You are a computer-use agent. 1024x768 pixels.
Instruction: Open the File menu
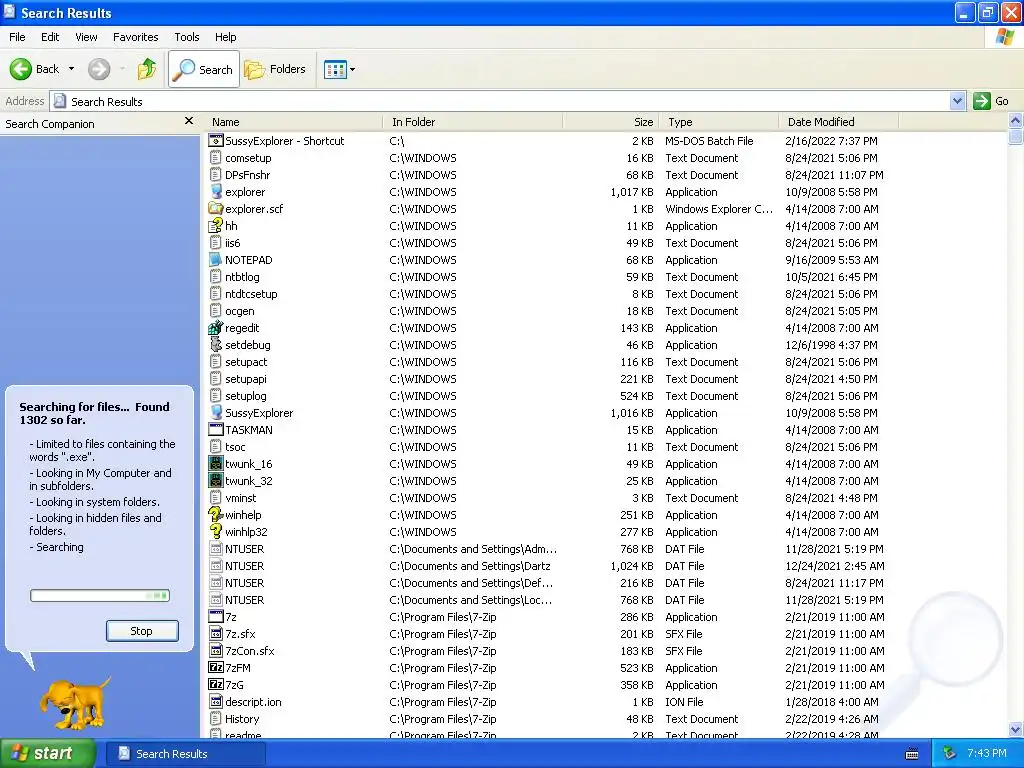pyautogui.click(x=17, y=37)
